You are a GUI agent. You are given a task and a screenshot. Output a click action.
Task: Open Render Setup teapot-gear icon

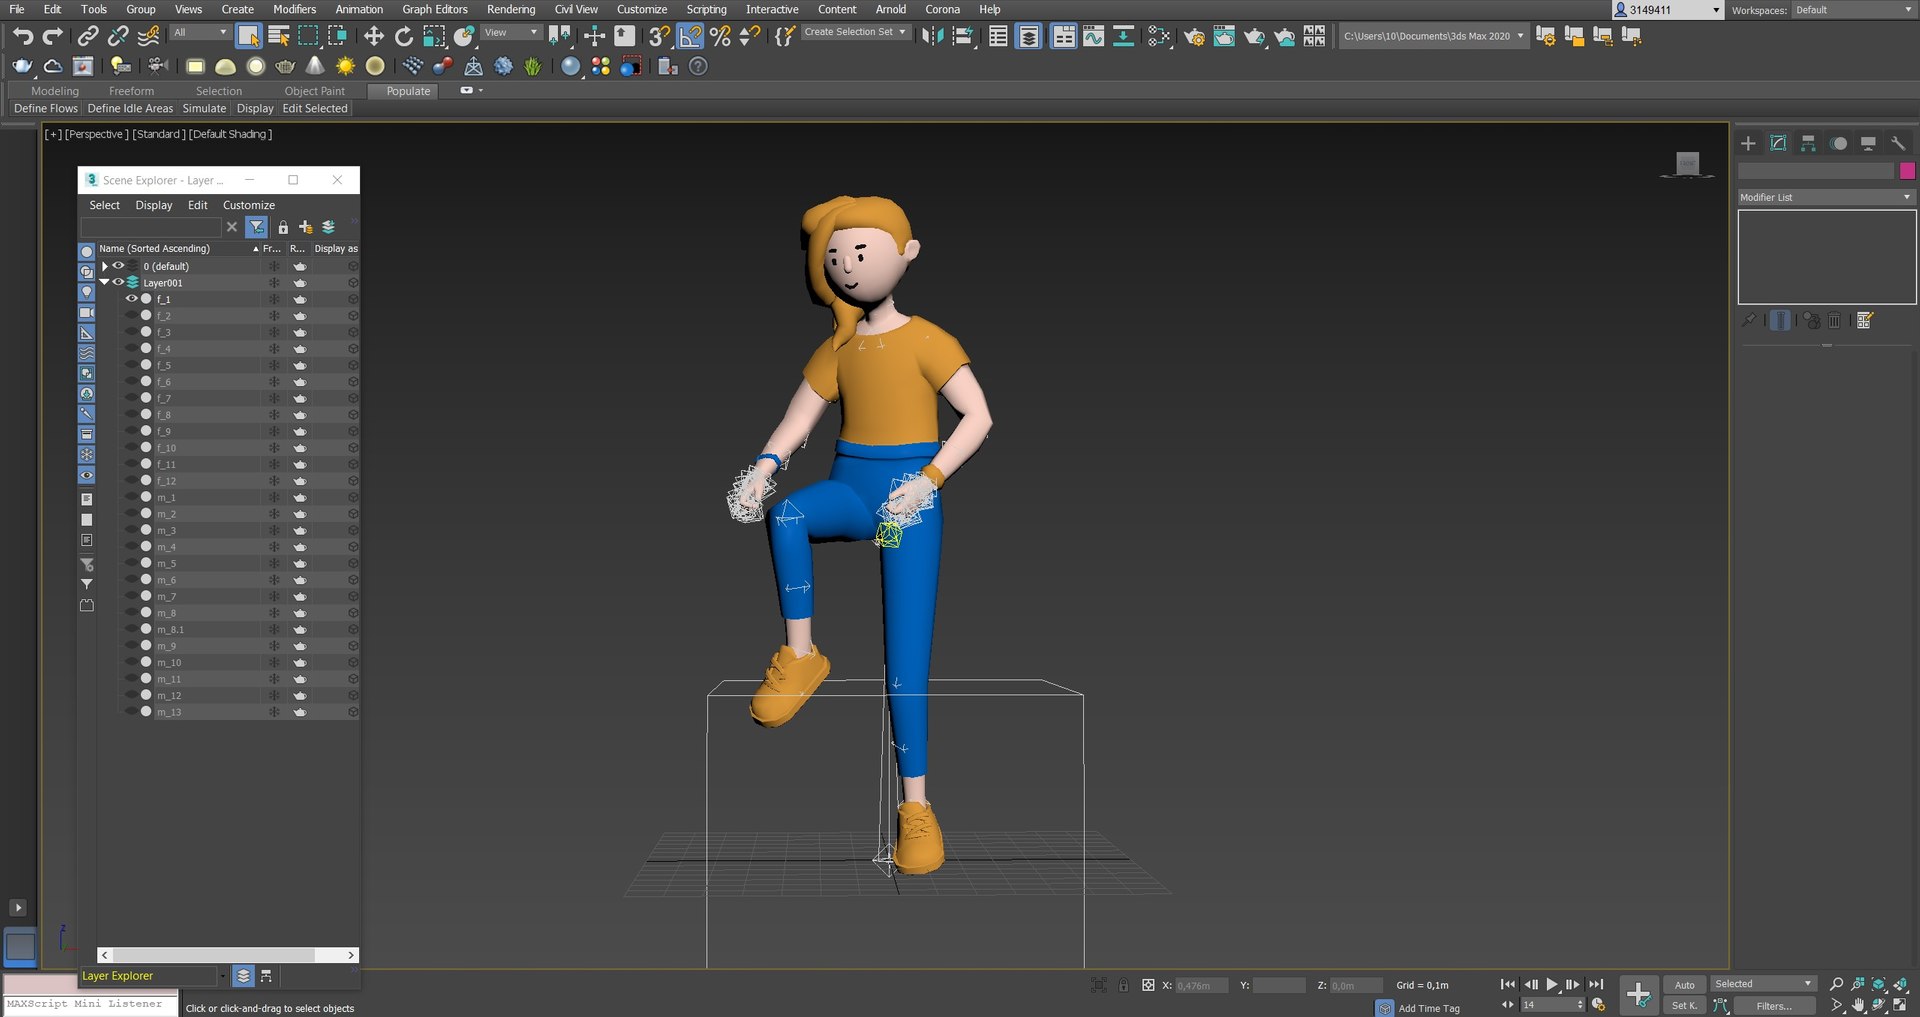(1194, 37)
